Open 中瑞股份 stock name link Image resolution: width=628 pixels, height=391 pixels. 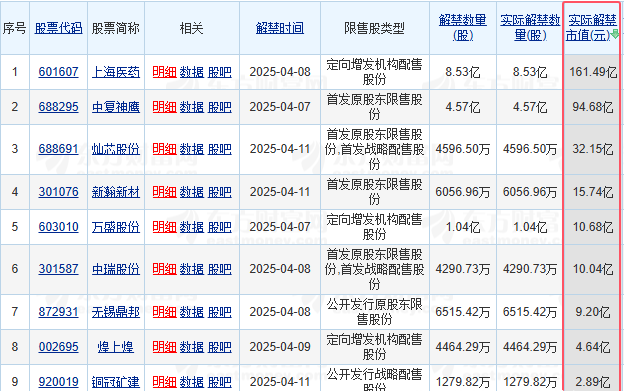tap(116, 269)
